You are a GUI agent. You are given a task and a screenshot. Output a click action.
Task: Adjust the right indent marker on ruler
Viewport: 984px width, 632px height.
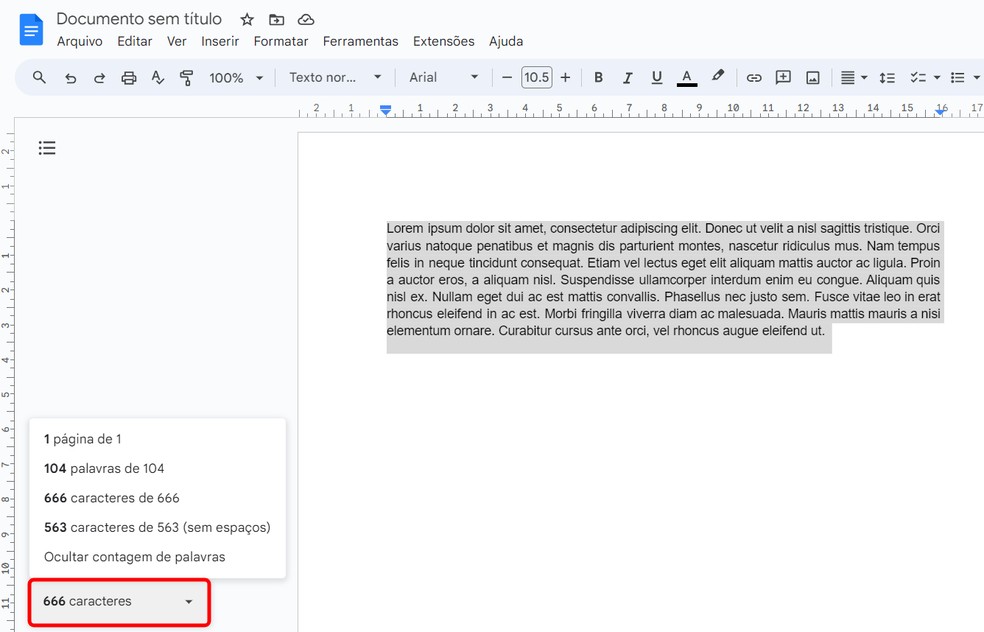(x=940, y=111)
